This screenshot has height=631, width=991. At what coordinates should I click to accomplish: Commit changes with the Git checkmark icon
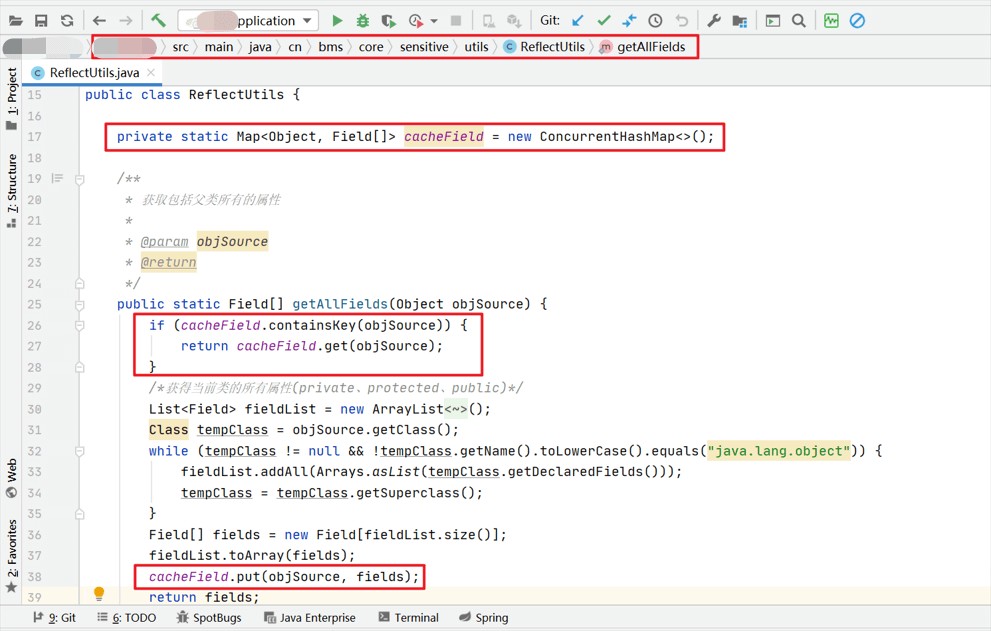pyautogui.click(x=604, y=20)
